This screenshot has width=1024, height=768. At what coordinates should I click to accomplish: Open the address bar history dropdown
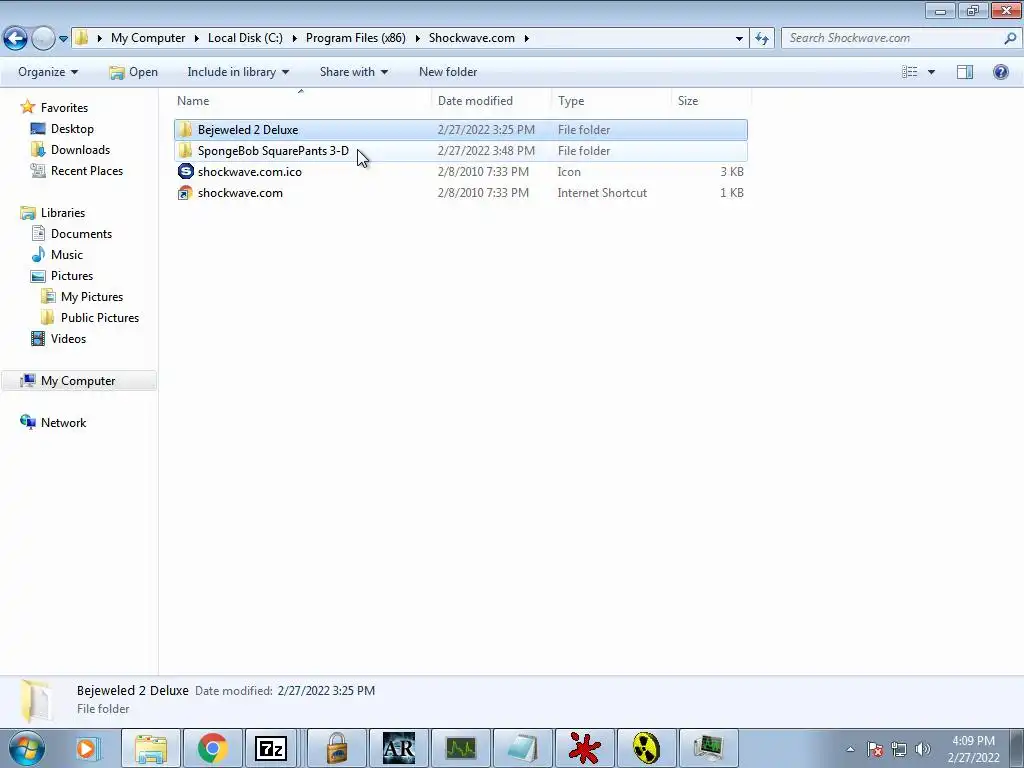(739, 39)
